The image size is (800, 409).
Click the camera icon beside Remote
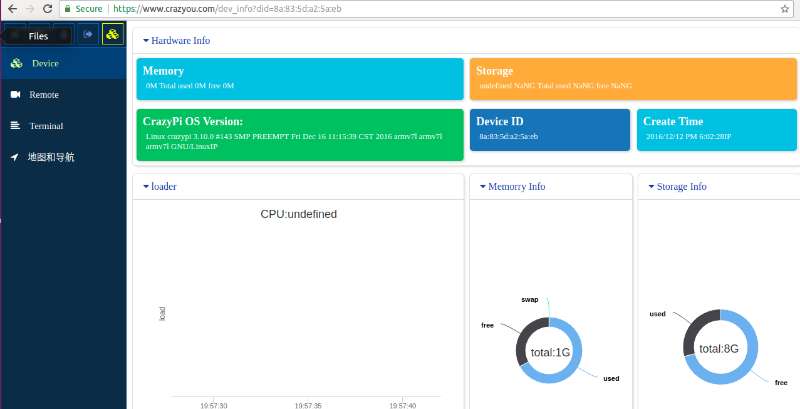tap(16, 95)
